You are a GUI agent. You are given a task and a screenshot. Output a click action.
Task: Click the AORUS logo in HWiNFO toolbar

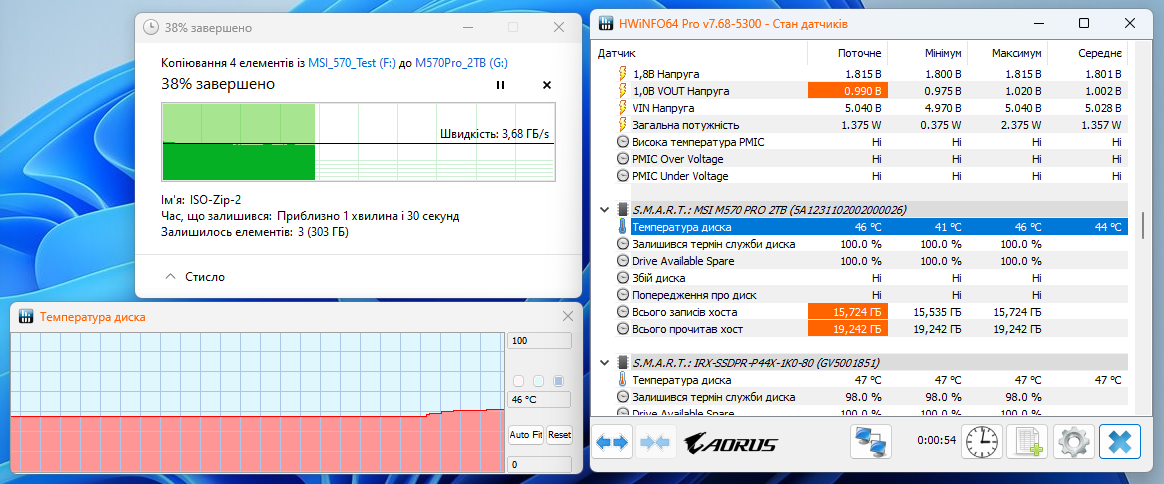[730, 444]
